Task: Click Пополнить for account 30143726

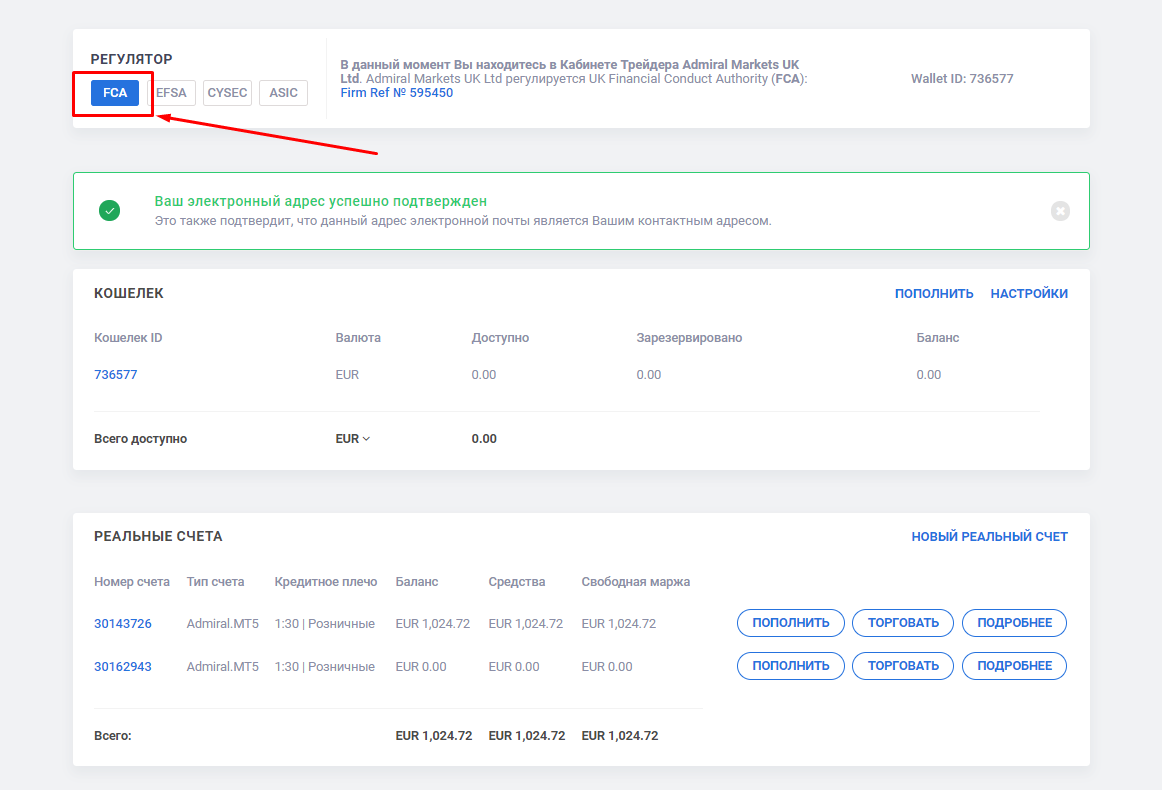Action: tap(791, 623)
